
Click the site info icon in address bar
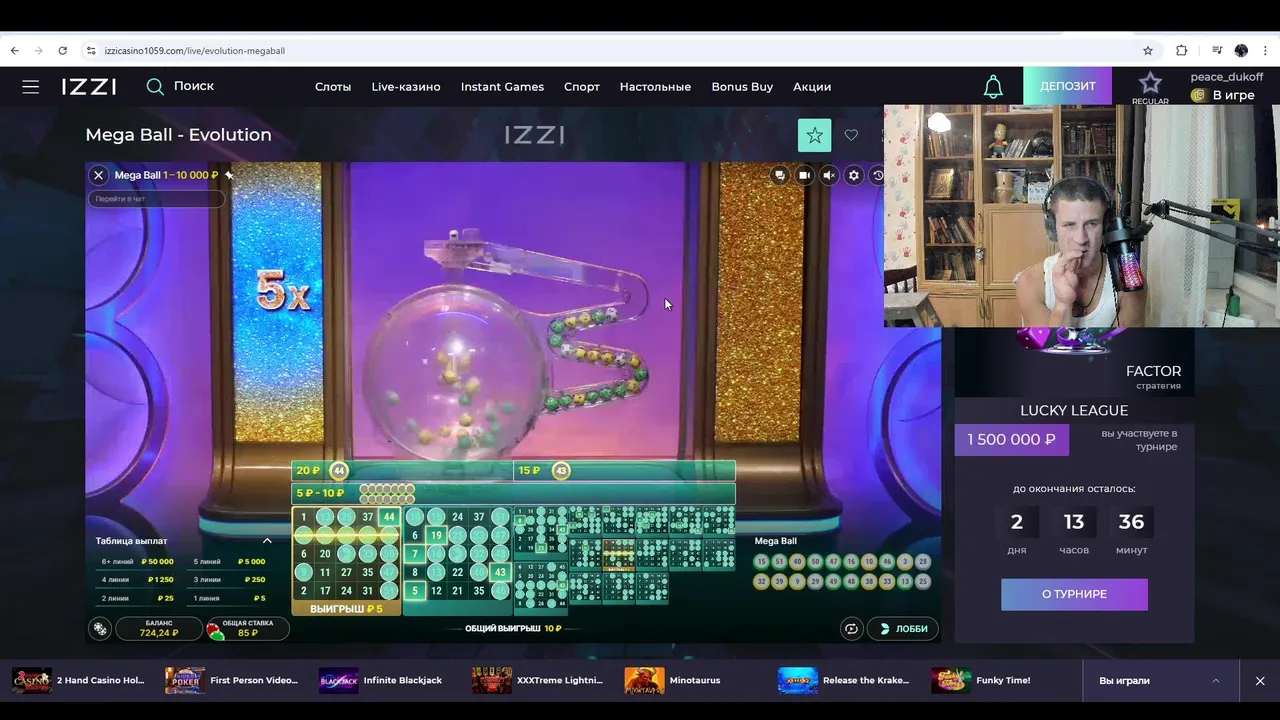(x=91, y=50)
